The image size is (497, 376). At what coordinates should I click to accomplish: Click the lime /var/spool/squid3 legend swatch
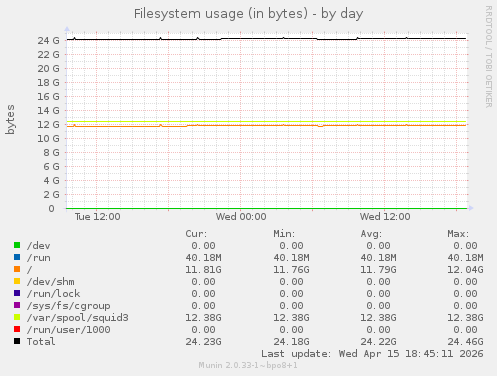click(17, 317)
